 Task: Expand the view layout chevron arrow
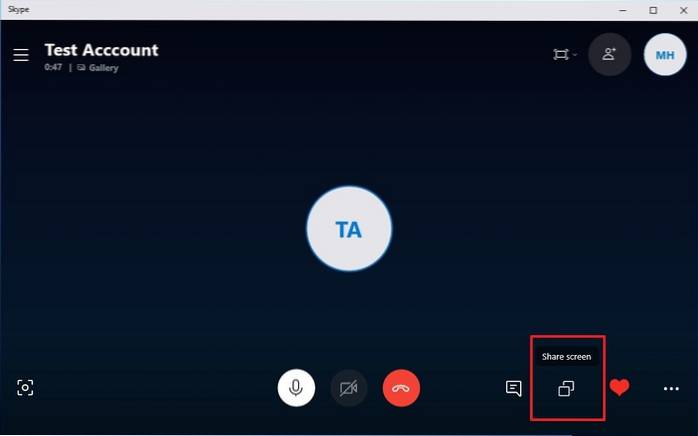click(x=575, y=55)
